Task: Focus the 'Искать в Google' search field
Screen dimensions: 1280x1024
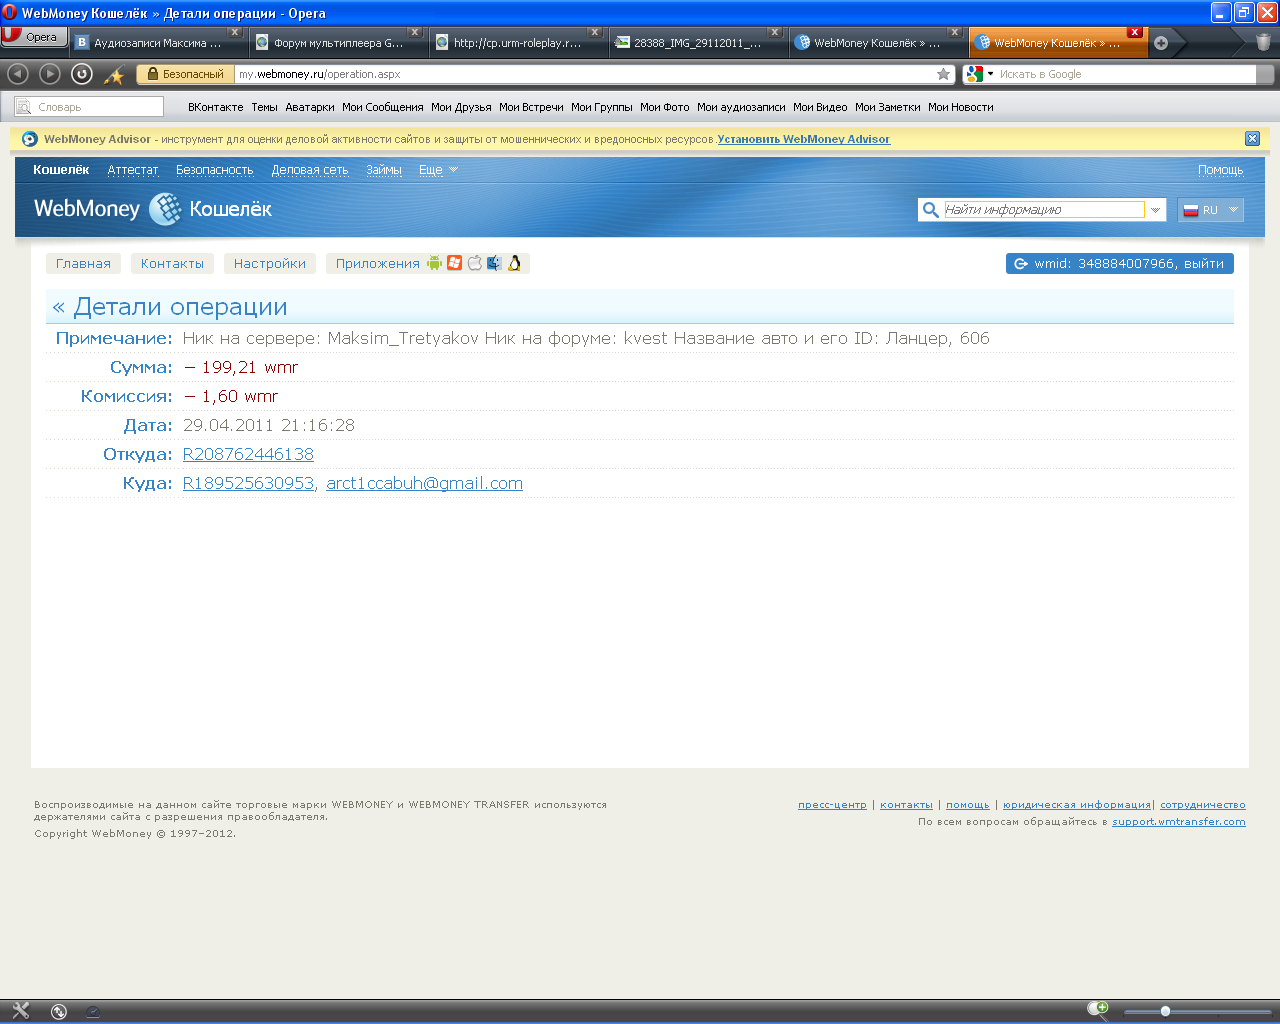Action: click(x=1125, y=74)
